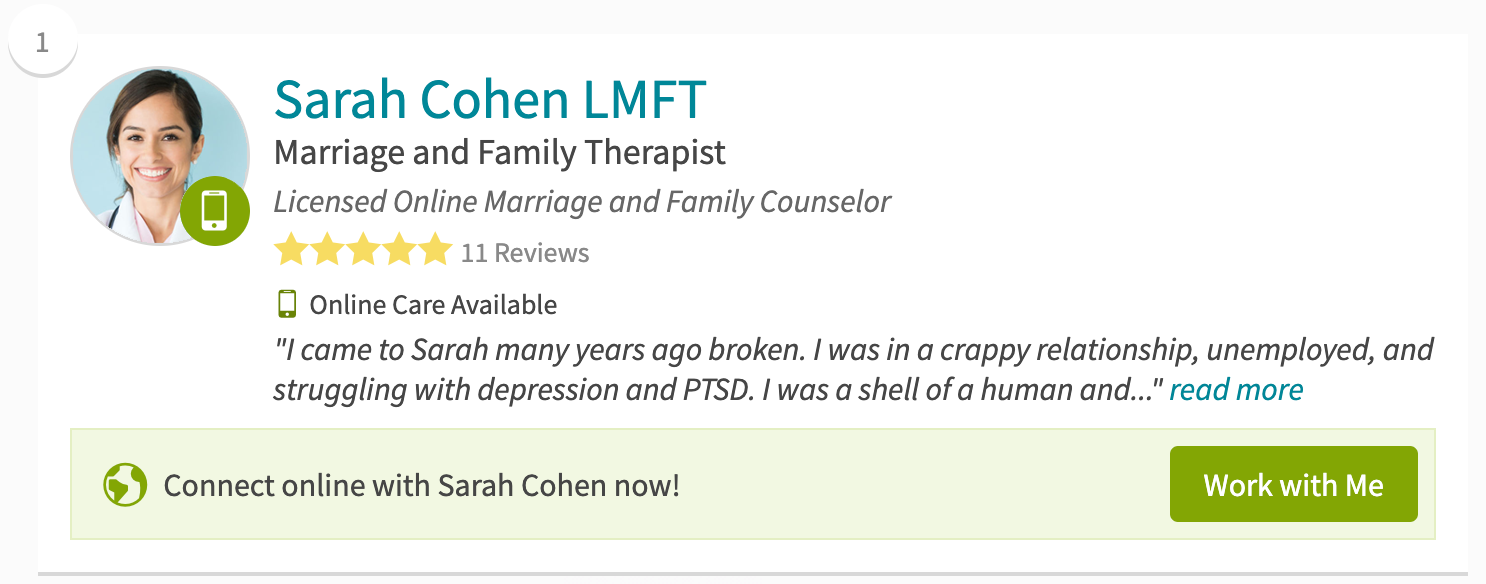Click the Marriage and Family Therapist title
Screen dimensions: 1486x584
500,153
